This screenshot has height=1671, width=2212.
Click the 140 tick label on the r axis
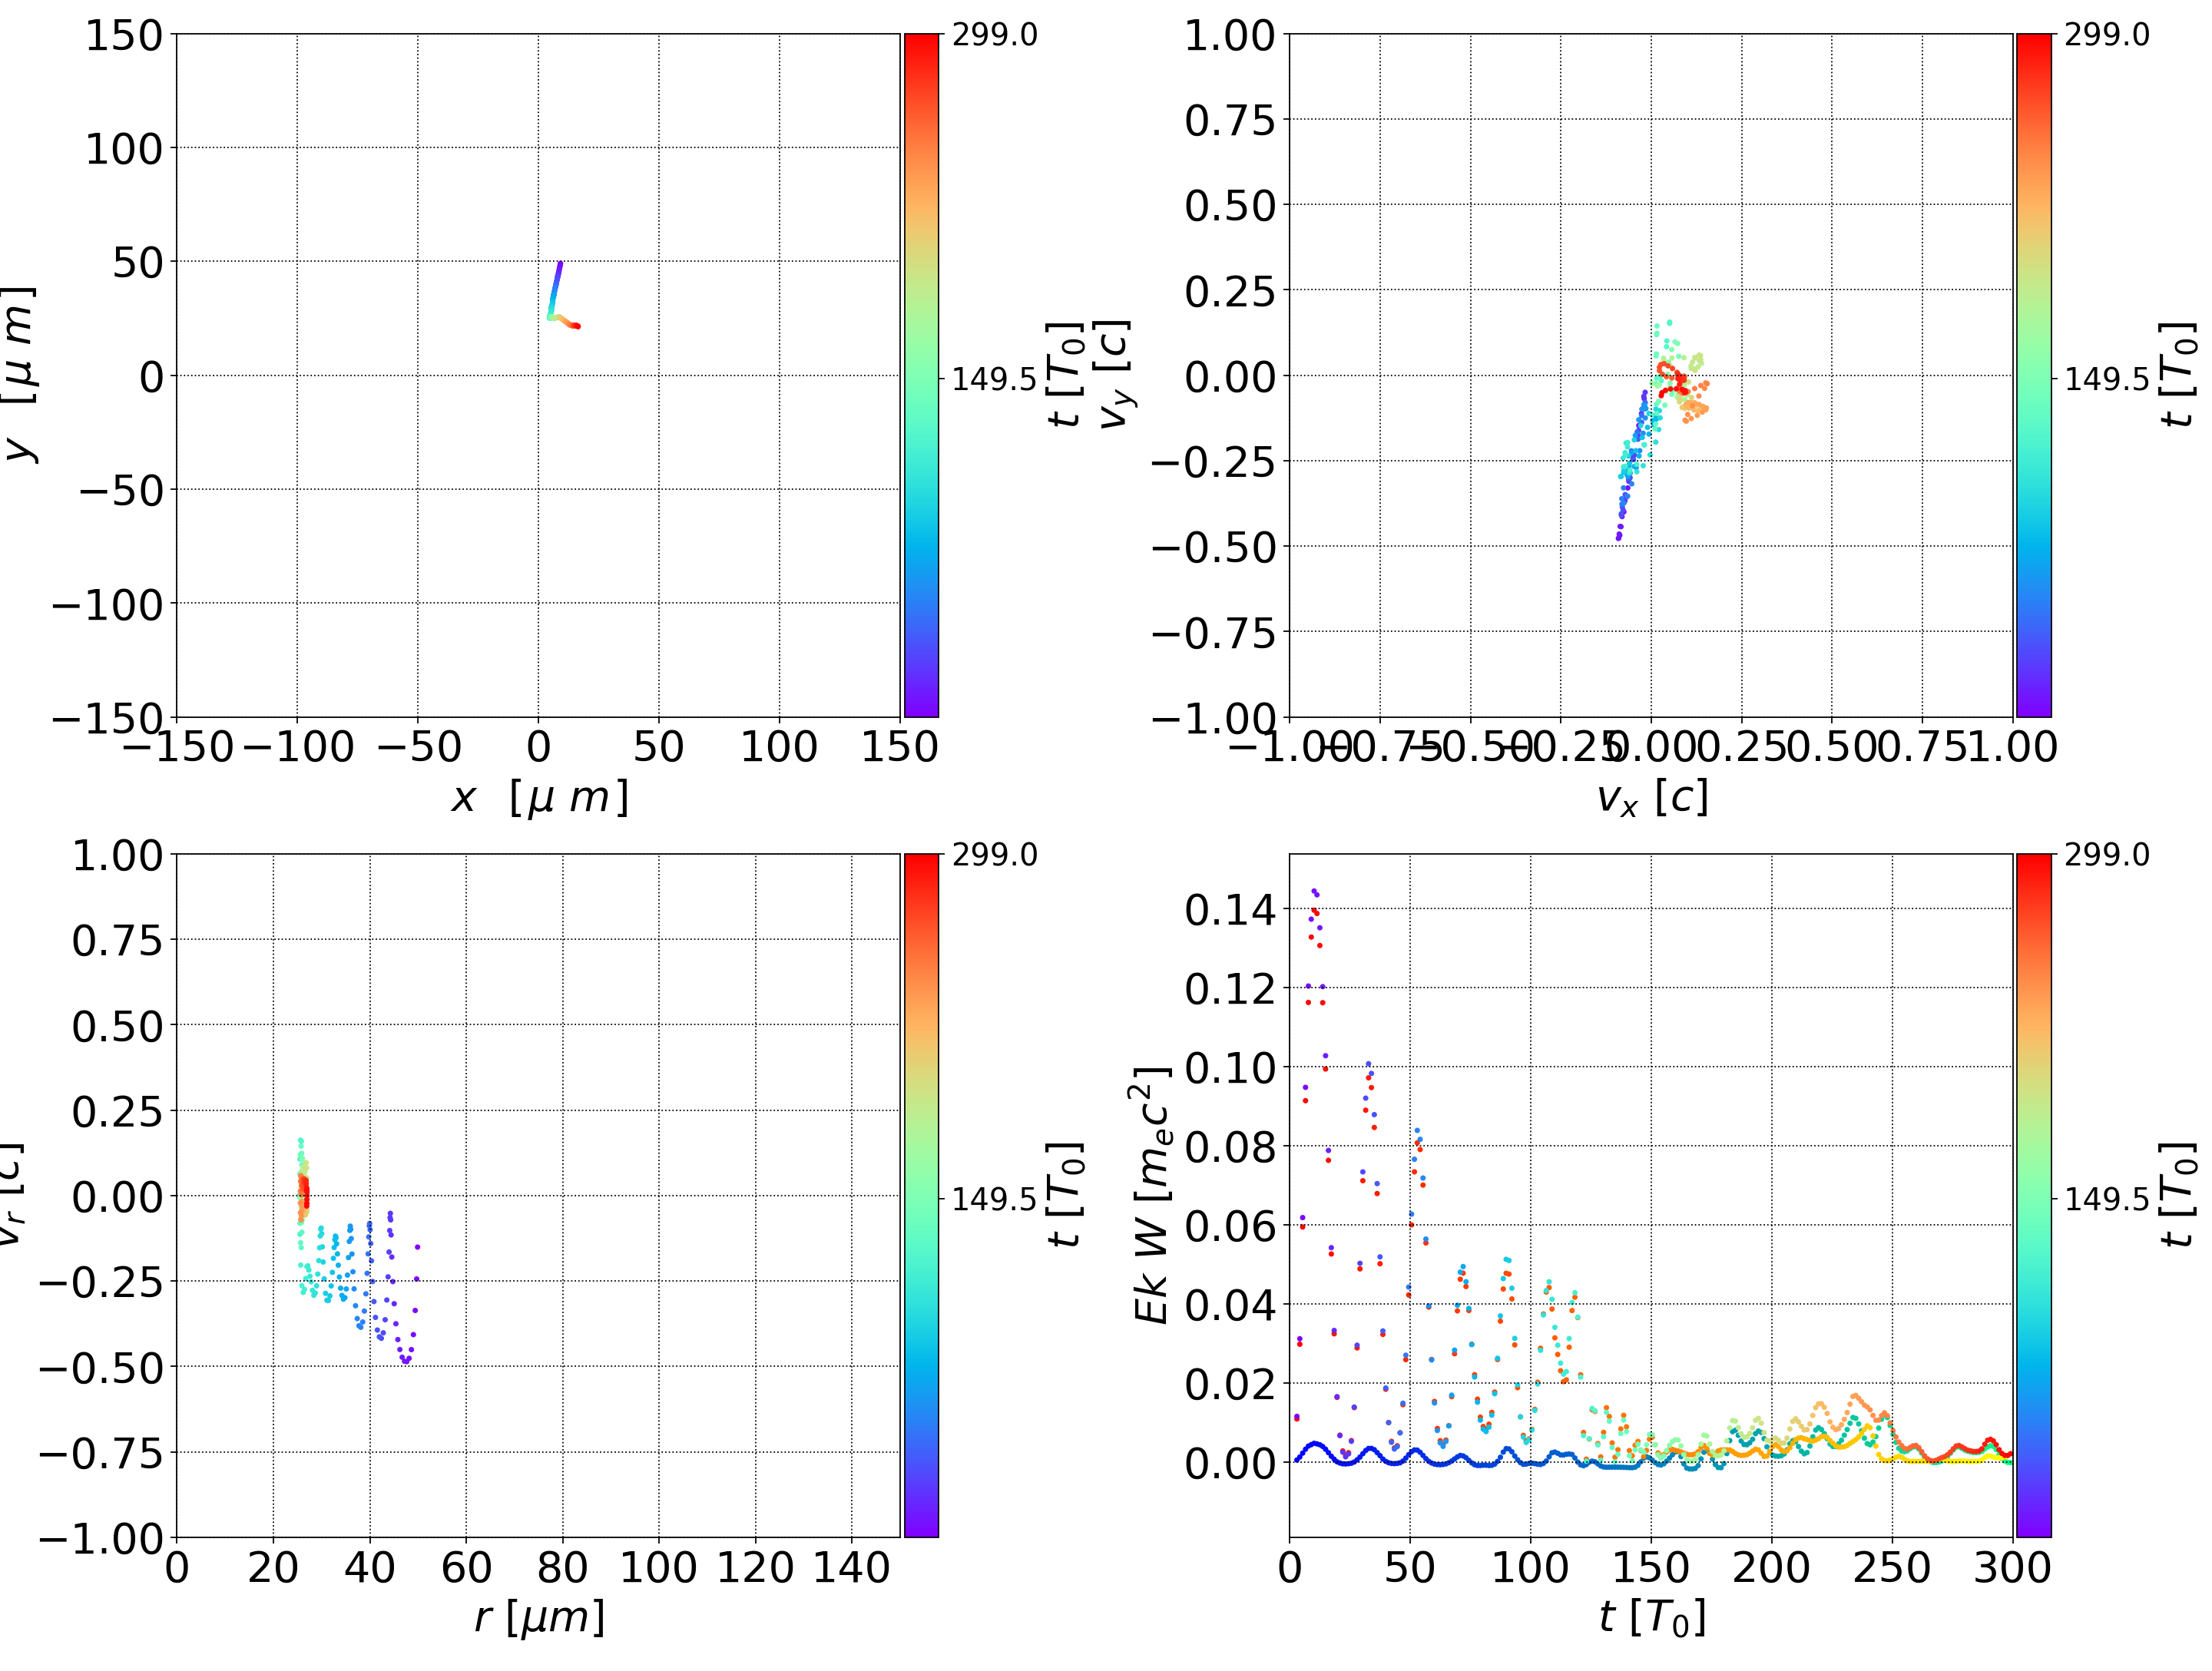851,1567
